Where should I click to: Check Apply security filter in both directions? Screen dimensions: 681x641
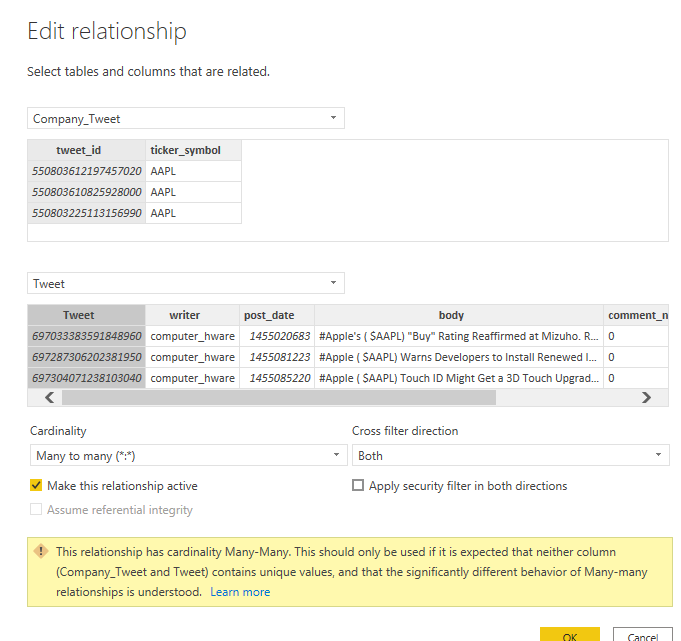(358, 485)
